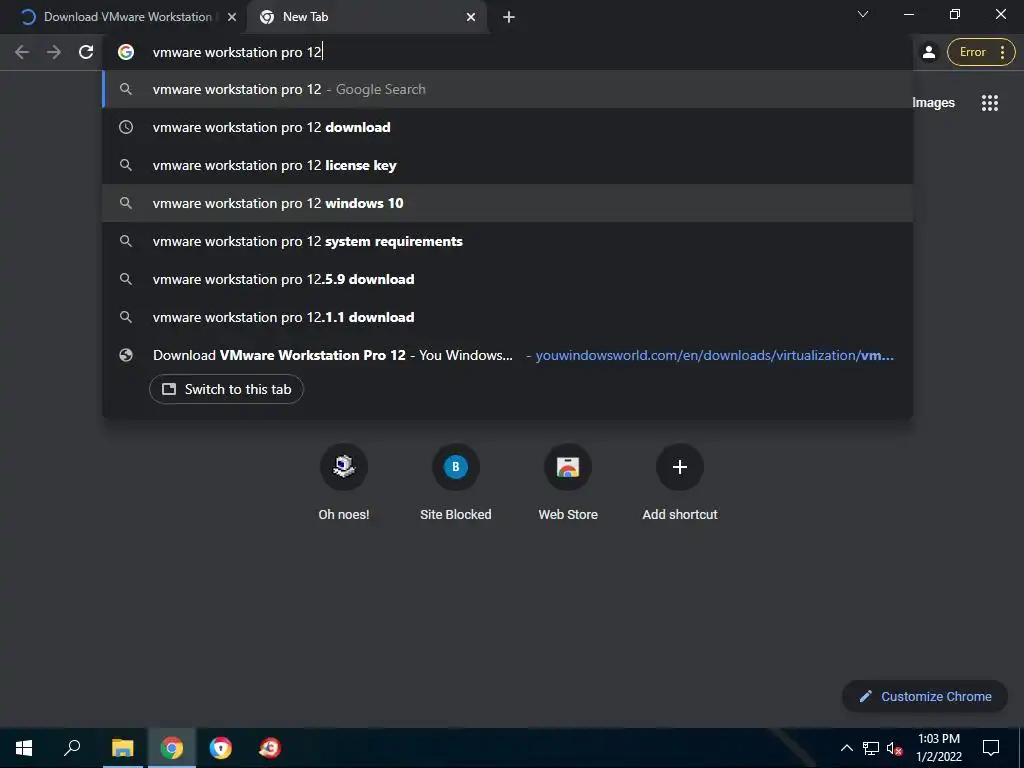
Task: Open the profile avatar icon
Action: tap(929, 52)
